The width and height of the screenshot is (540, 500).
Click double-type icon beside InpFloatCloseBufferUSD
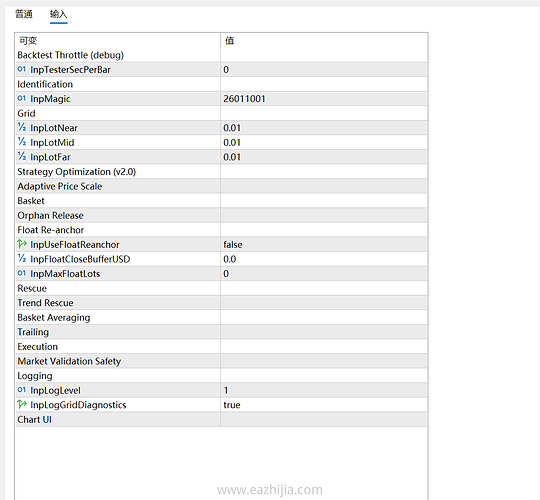22,259
